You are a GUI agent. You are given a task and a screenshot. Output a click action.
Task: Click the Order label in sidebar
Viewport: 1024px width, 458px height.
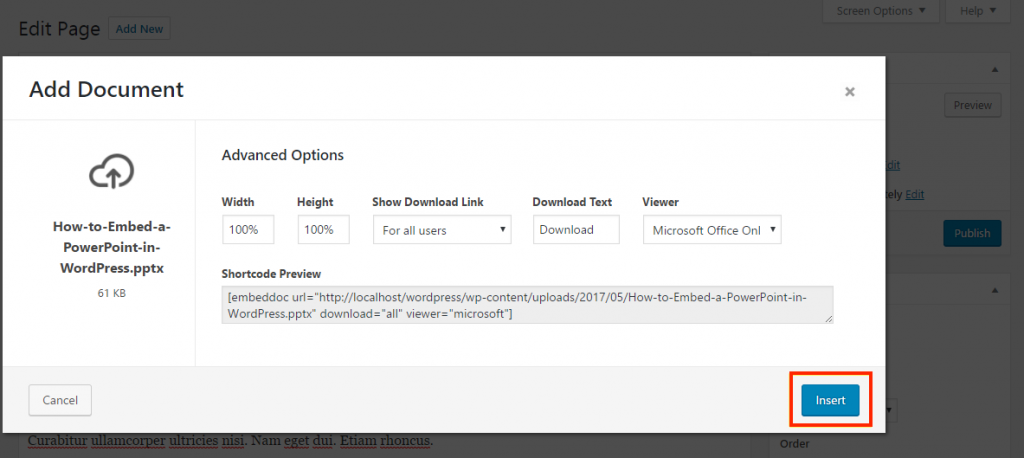794,444
